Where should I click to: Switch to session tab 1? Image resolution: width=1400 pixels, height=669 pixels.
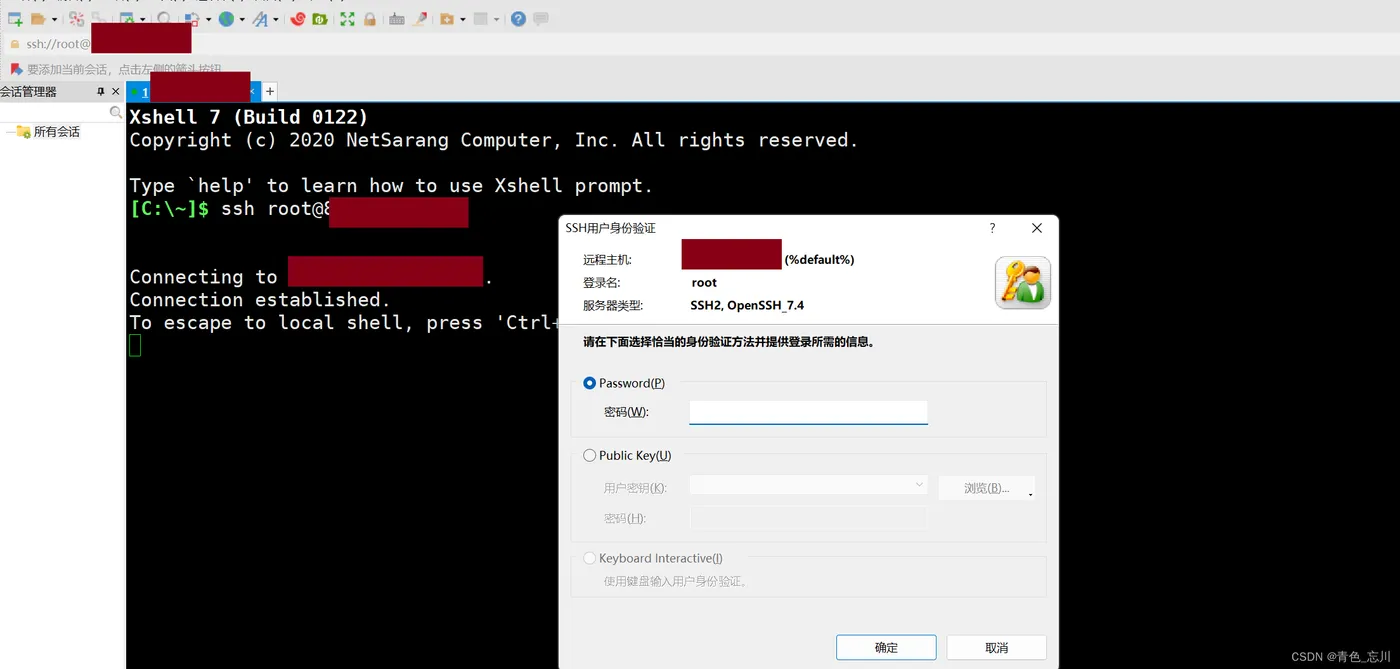click(x=193, y=92)
